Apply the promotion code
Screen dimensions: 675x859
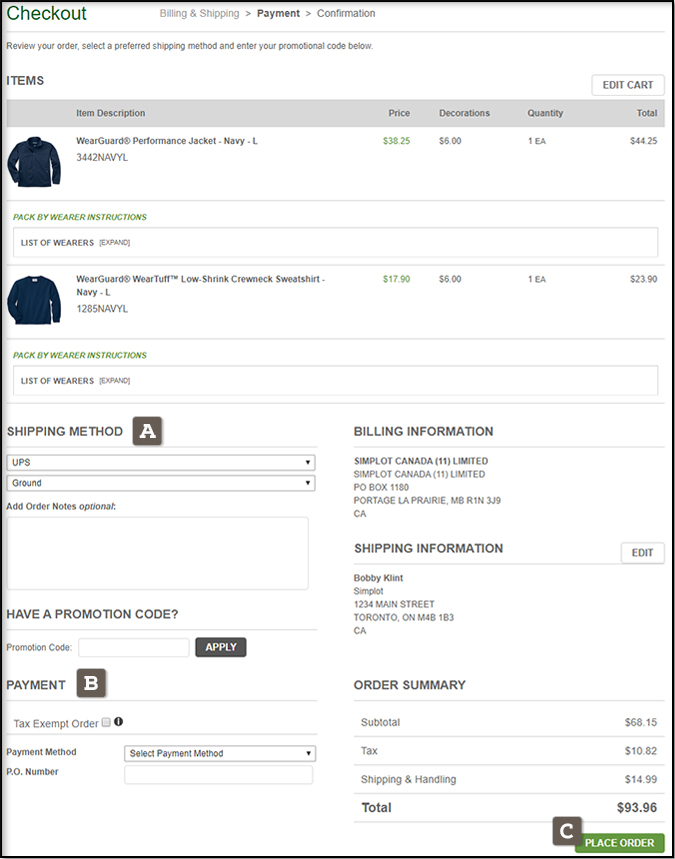[x=220, y=647]
